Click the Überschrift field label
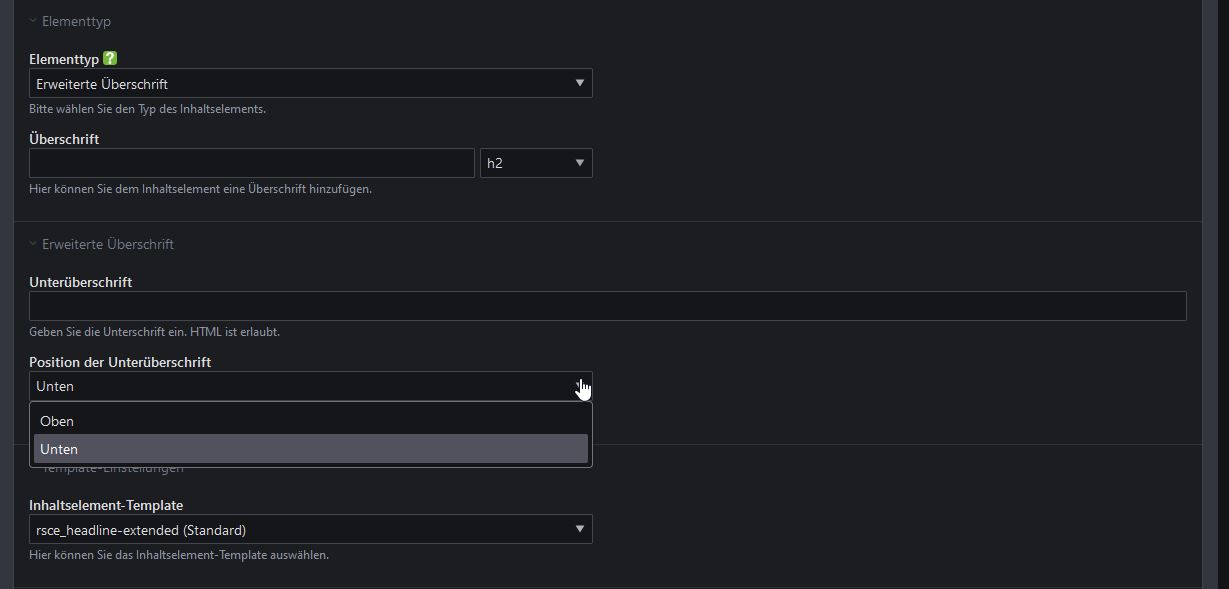The height and width of the screenshot is (589, 1229). pos(64,139)
